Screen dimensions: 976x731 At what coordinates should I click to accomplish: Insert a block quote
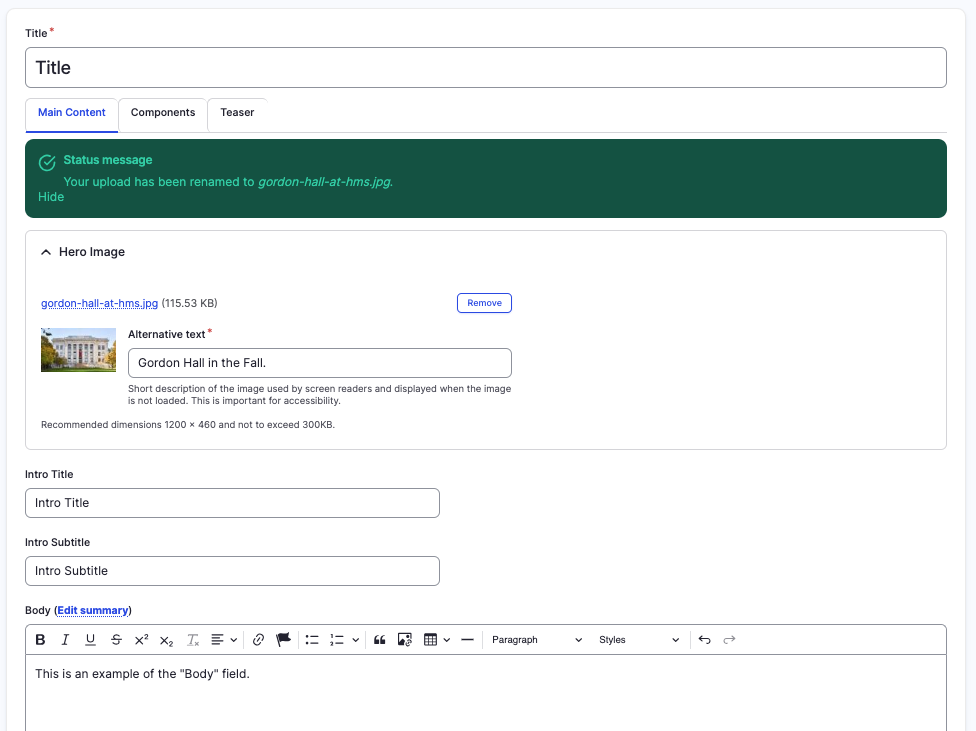pyautogui.click(x=380, y=640)
